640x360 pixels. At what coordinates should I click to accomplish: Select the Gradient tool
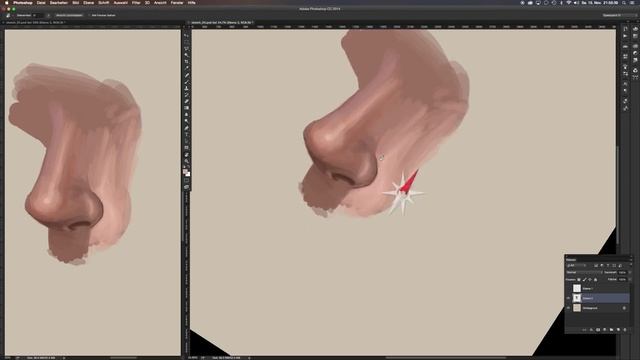187,108
